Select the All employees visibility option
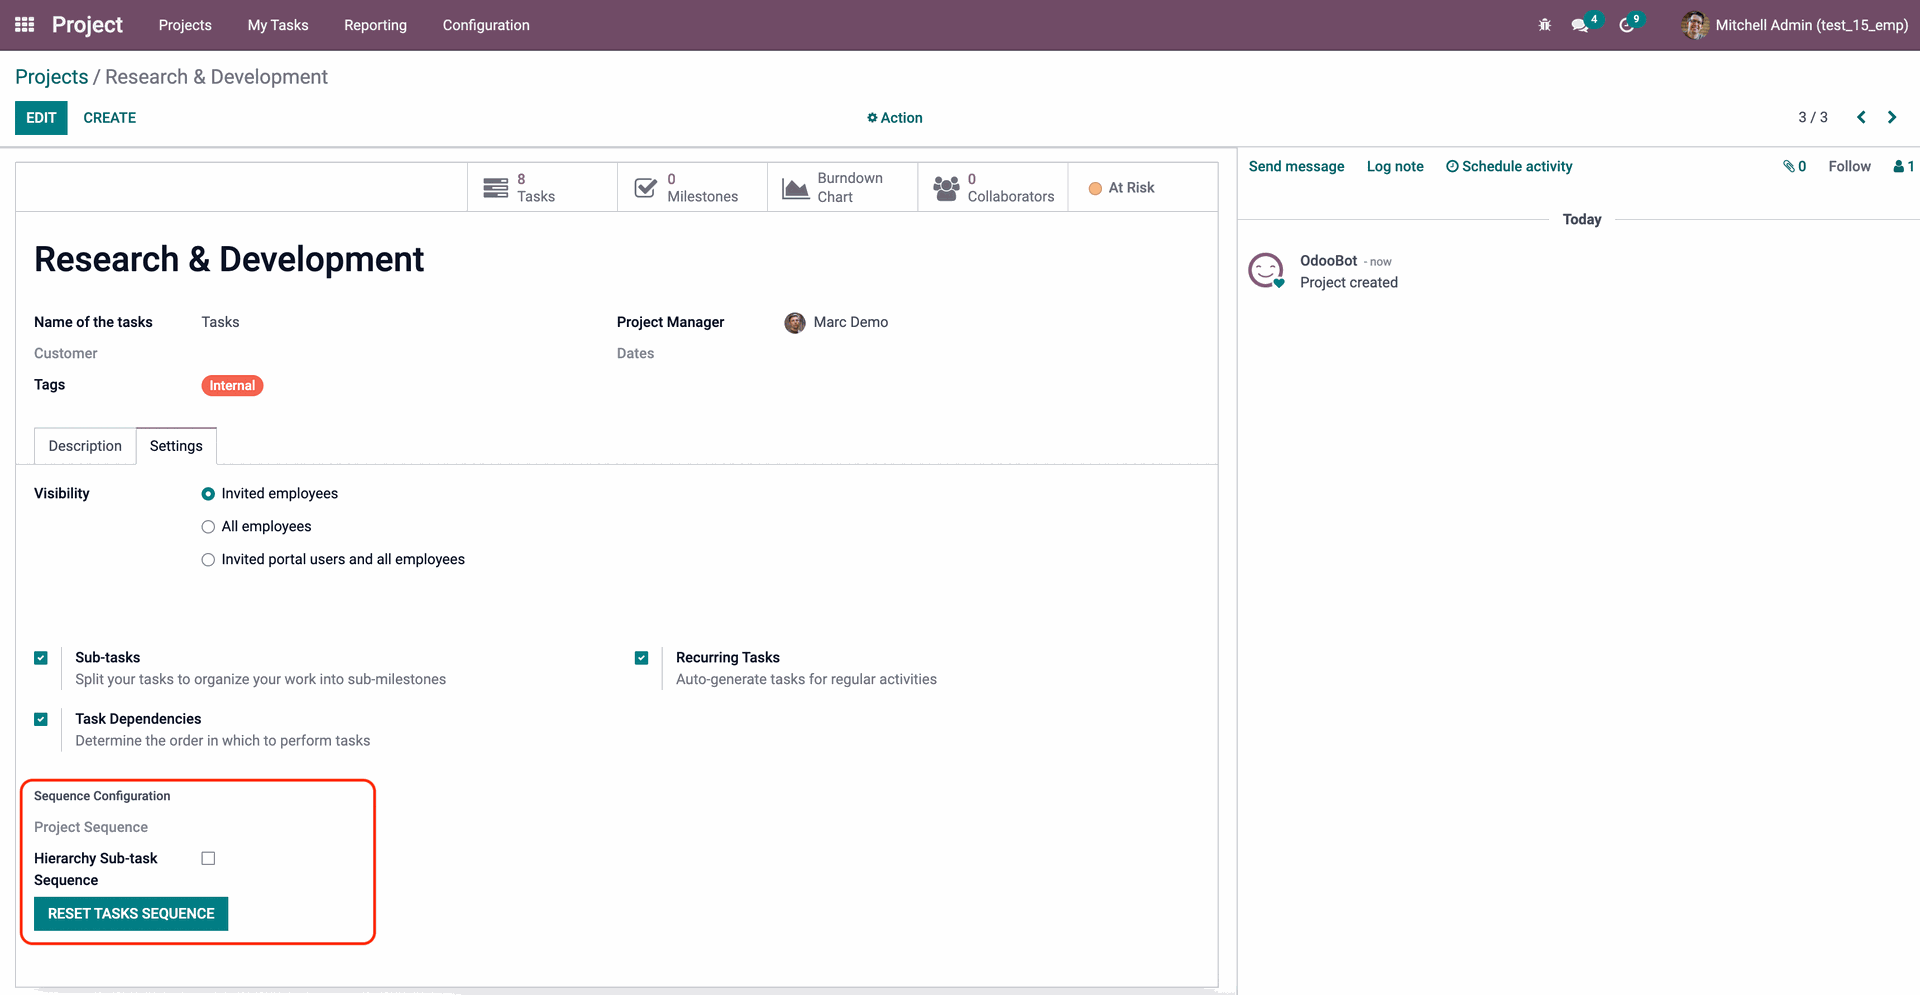Viewport: 1920px width, 995px height. (208, 526)
